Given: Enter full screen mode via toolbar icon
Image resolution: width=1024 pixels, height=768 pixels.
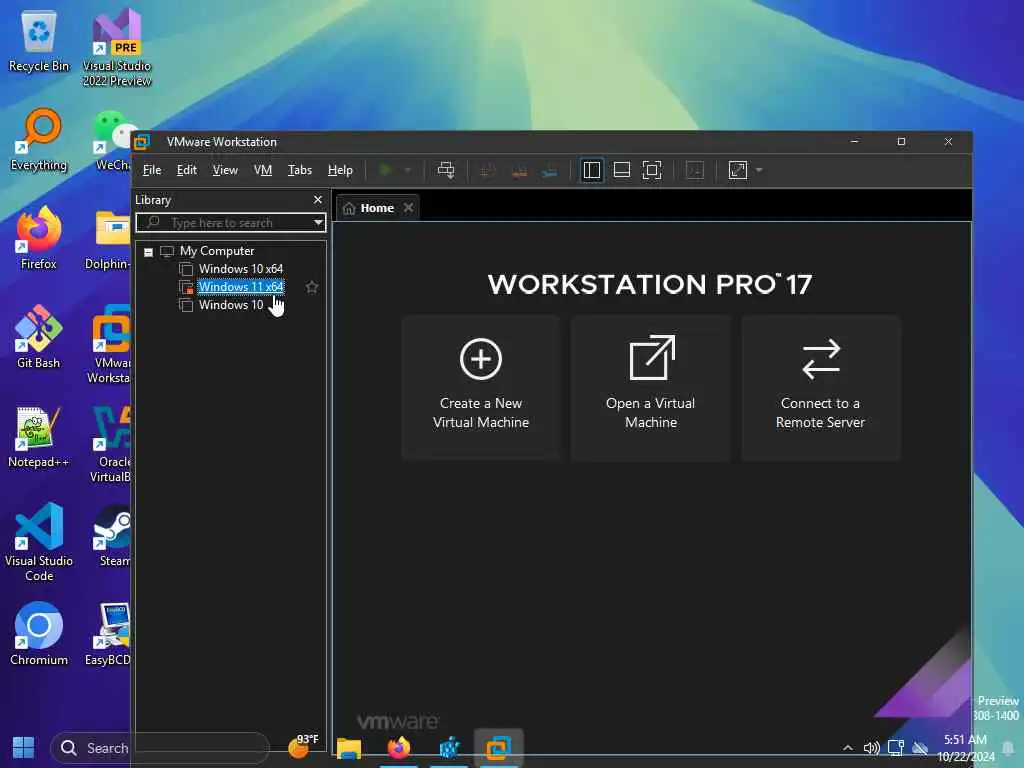Looking at the screenshot, I should point(652,170).
